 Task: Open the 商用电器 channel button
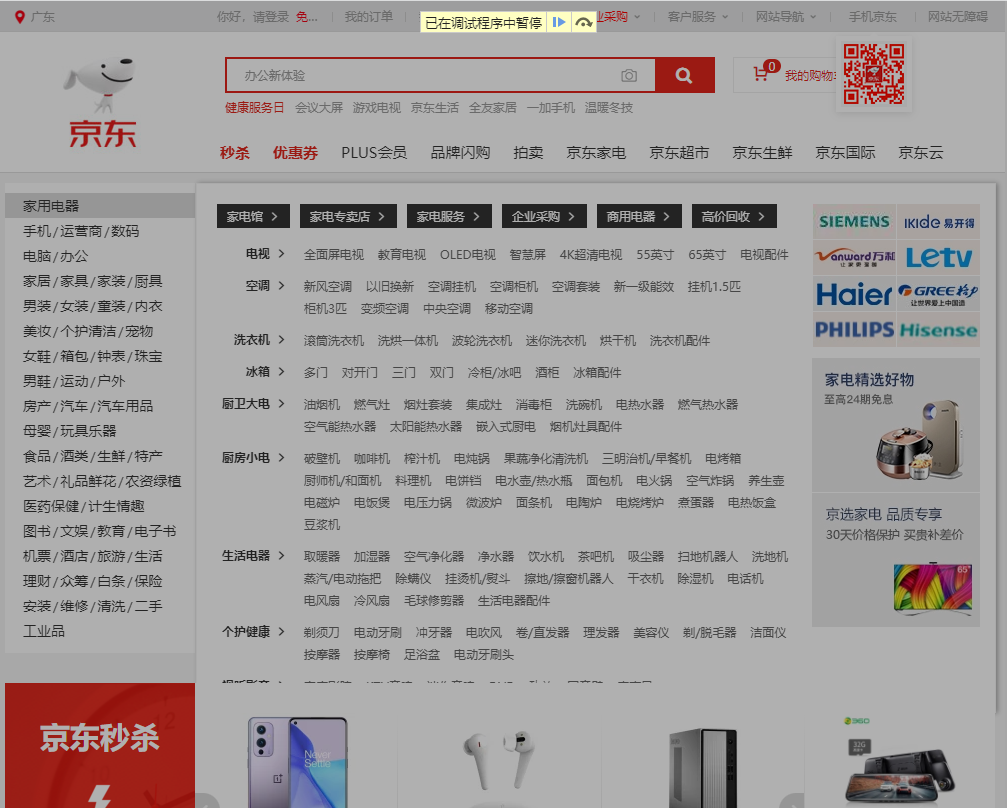[x=639, y=216]
